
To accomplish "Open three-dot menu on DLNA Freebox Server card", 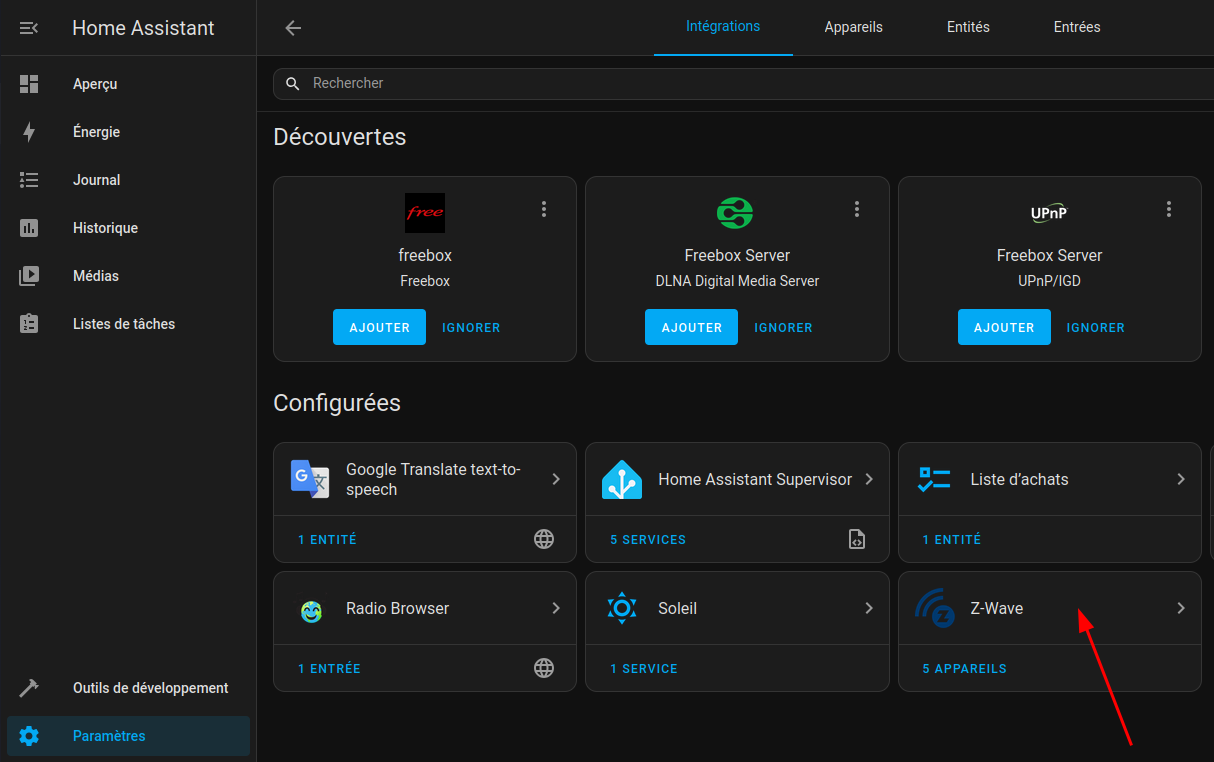I will [857, 209].
